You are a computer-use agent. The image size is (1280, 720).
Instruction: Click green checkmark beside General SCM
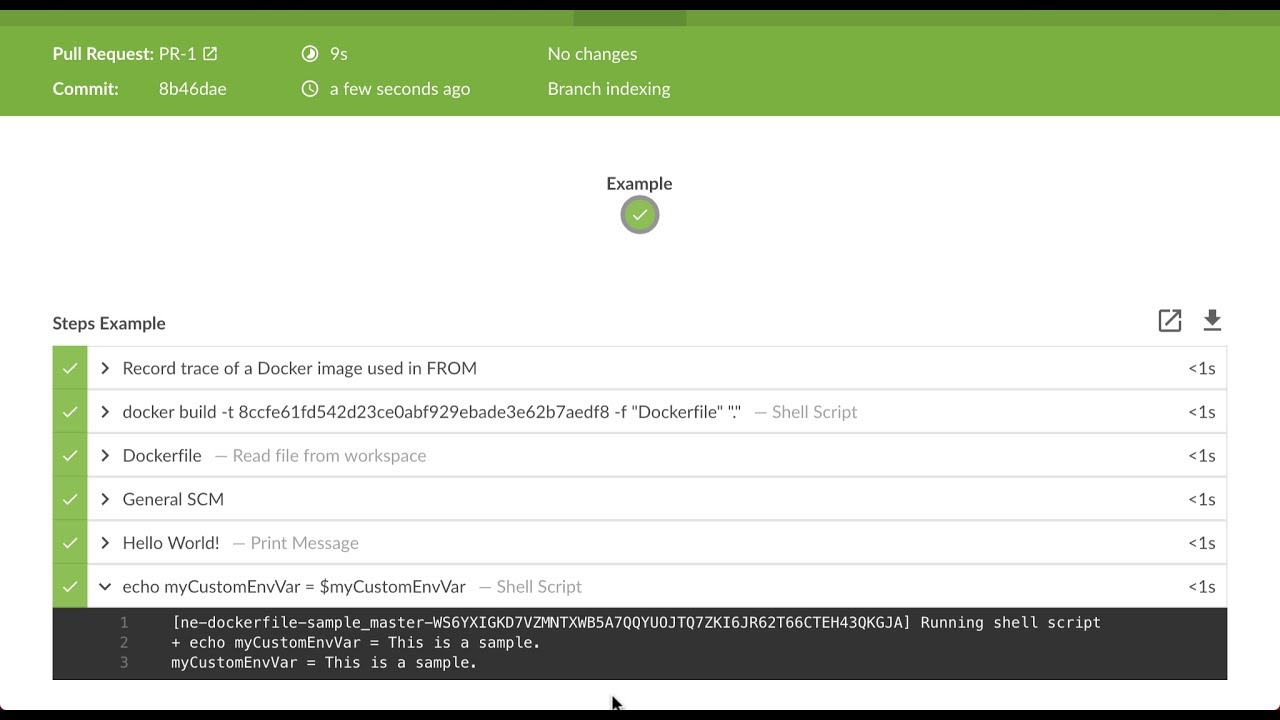coord(70,499)
